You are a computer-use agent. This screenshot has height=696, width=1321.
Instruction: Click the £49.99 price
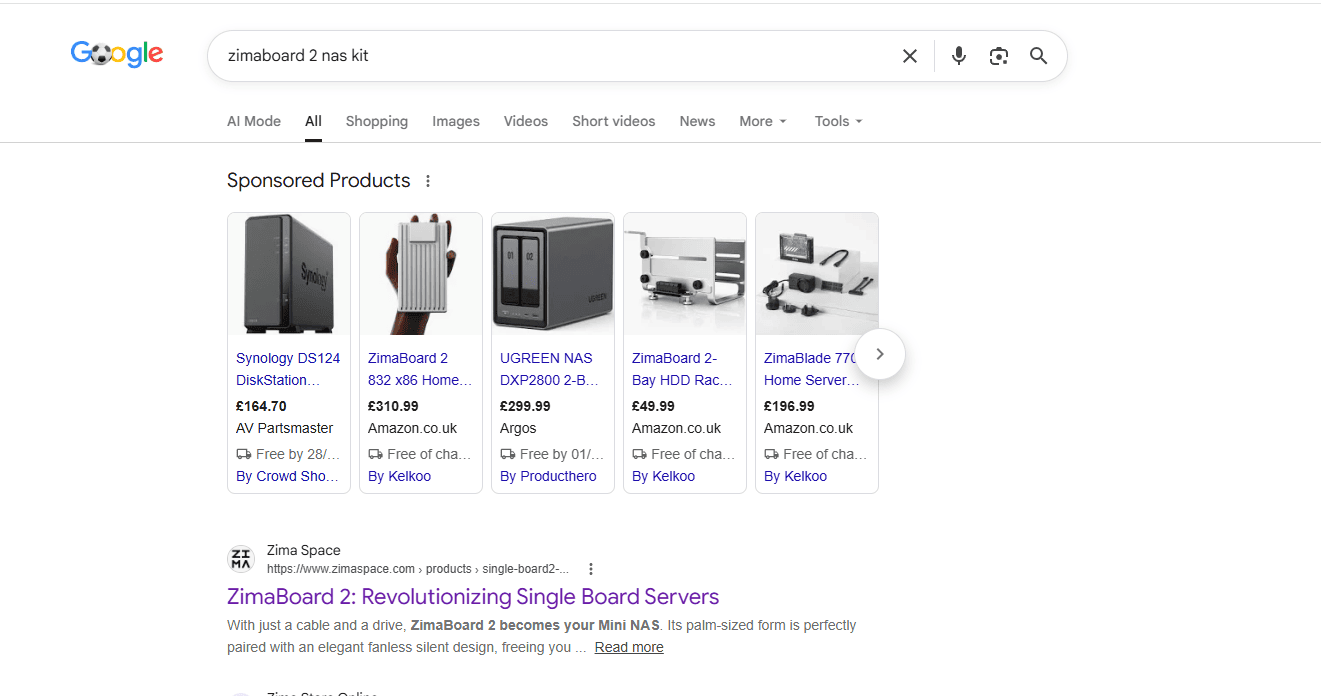(x=653, y=406)
